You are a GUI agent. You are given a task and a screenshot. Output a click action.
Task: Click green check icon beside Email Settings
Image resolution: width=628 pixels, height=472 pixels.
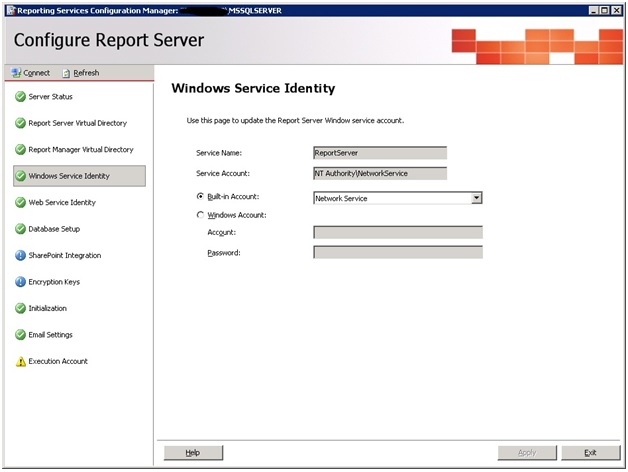pyautogui.click(x=20, y=335)
